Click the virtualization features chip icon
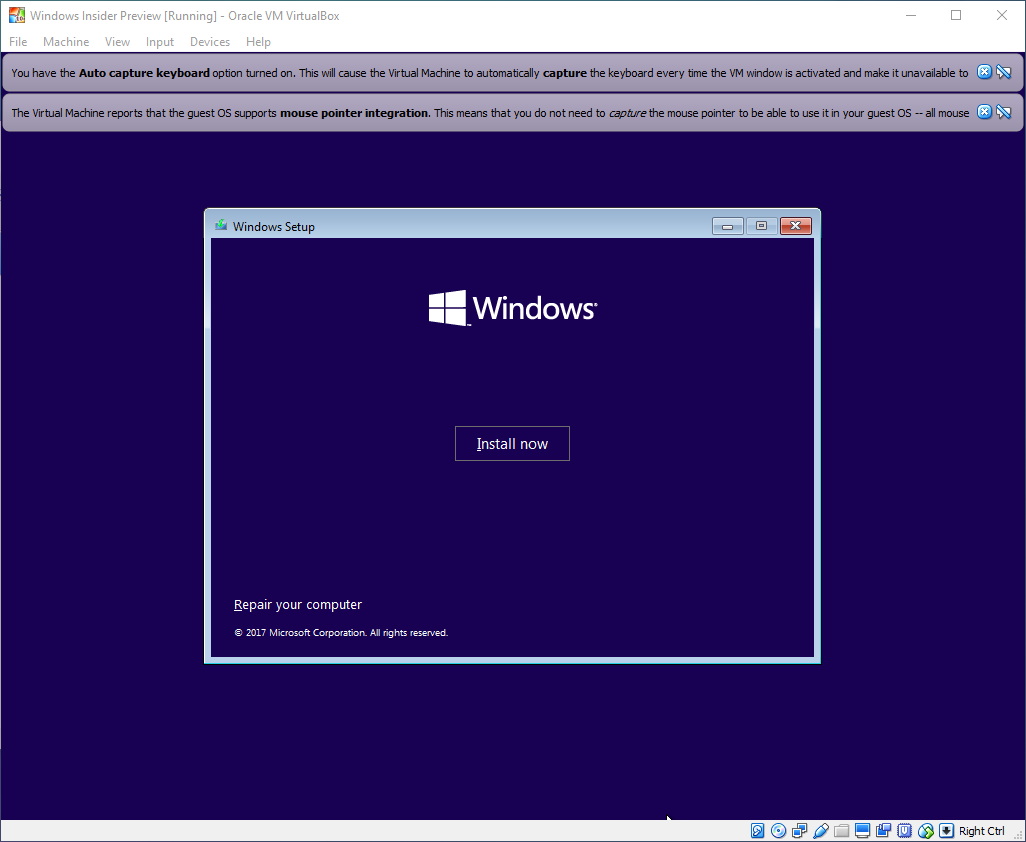The height and width of the screenshot is (842, 1026). click(x=903, y=830)
